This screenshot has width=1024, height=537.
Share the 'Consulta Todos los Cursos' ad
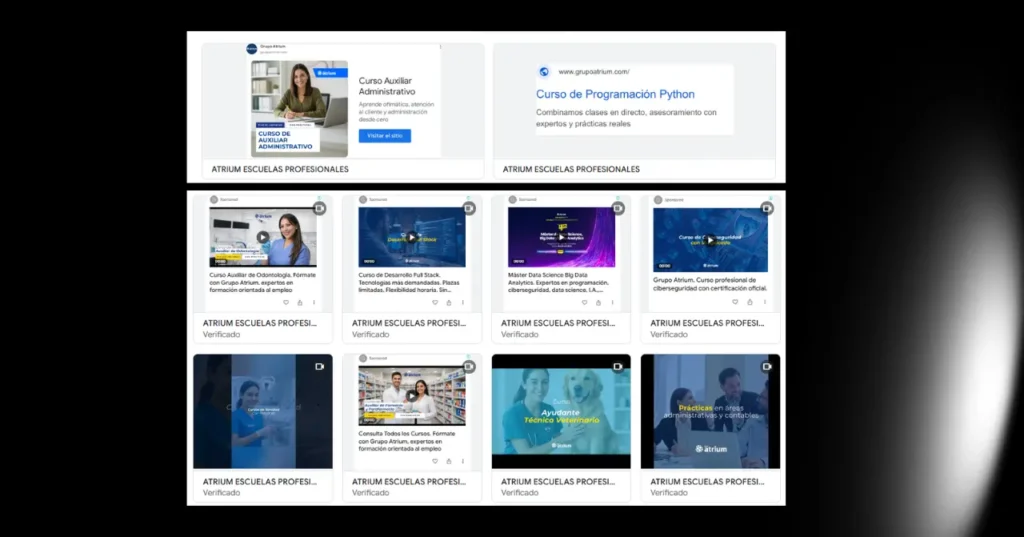449,461
